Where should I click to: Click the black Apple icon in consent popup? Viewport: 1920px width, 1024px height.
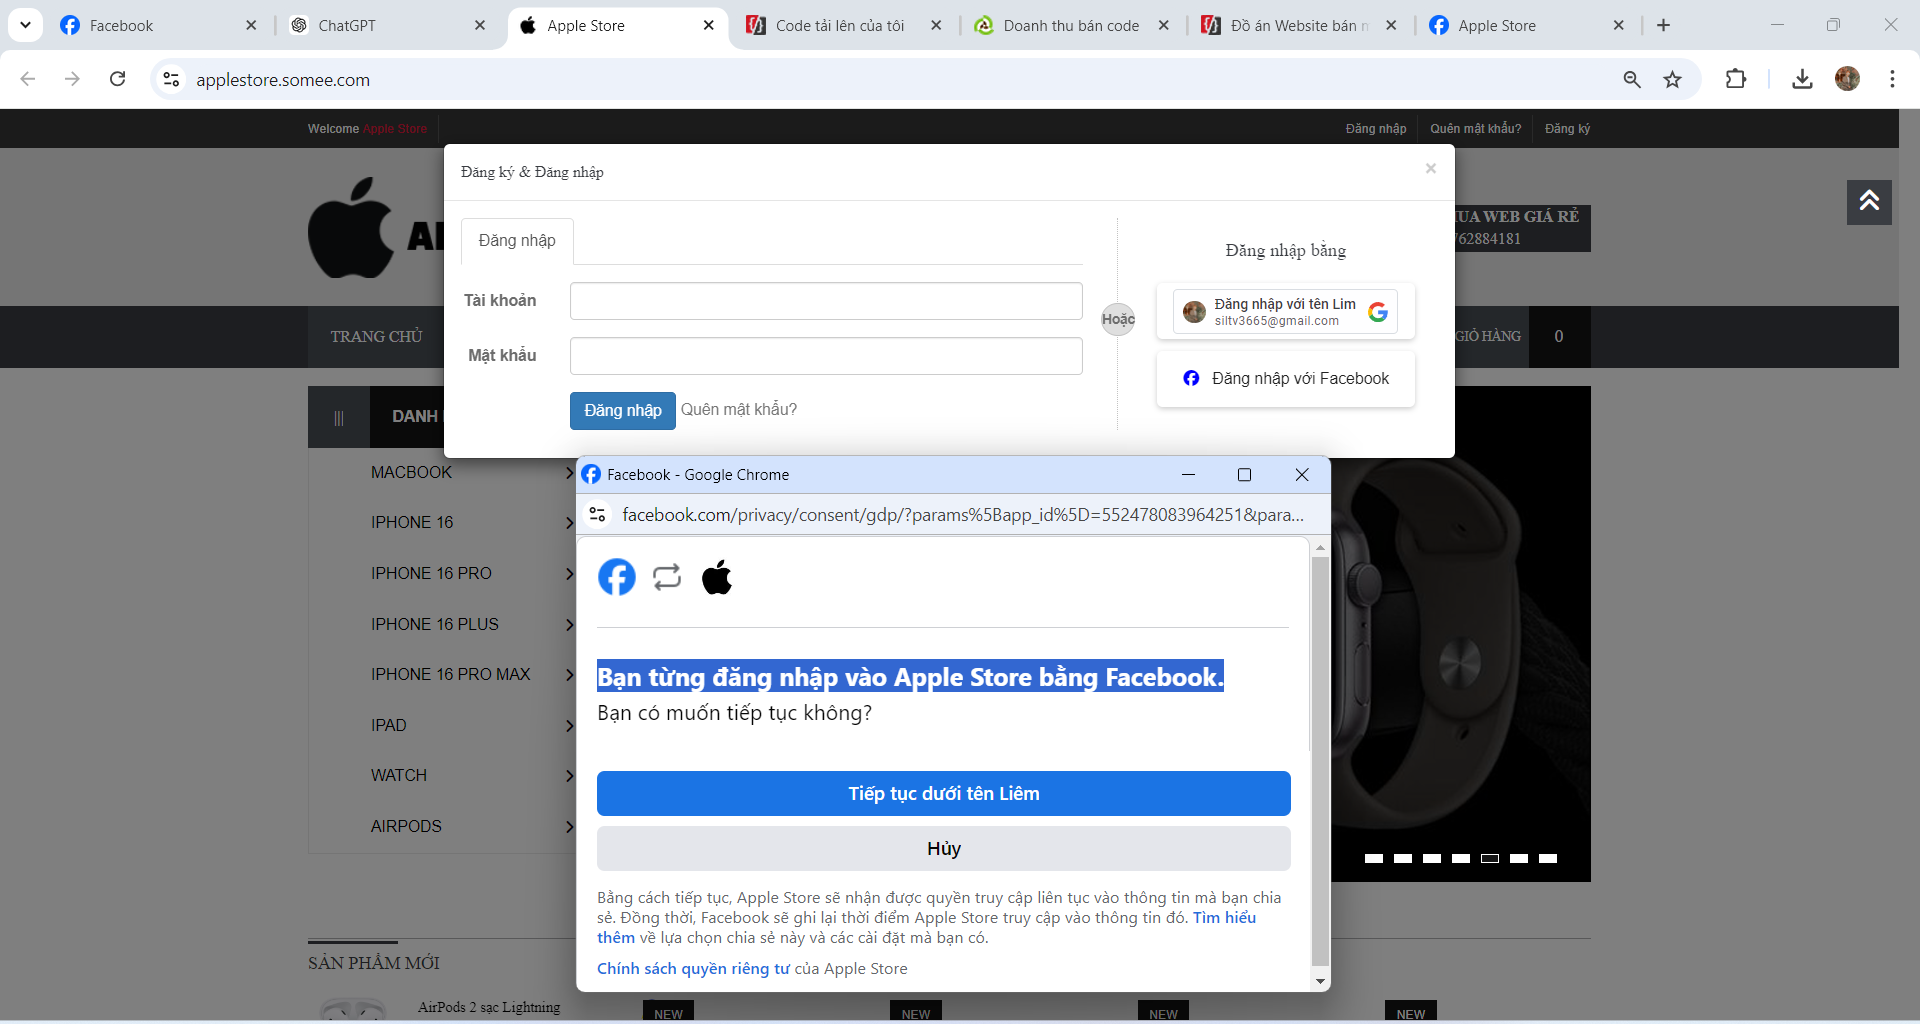click(x=717, y=577)
